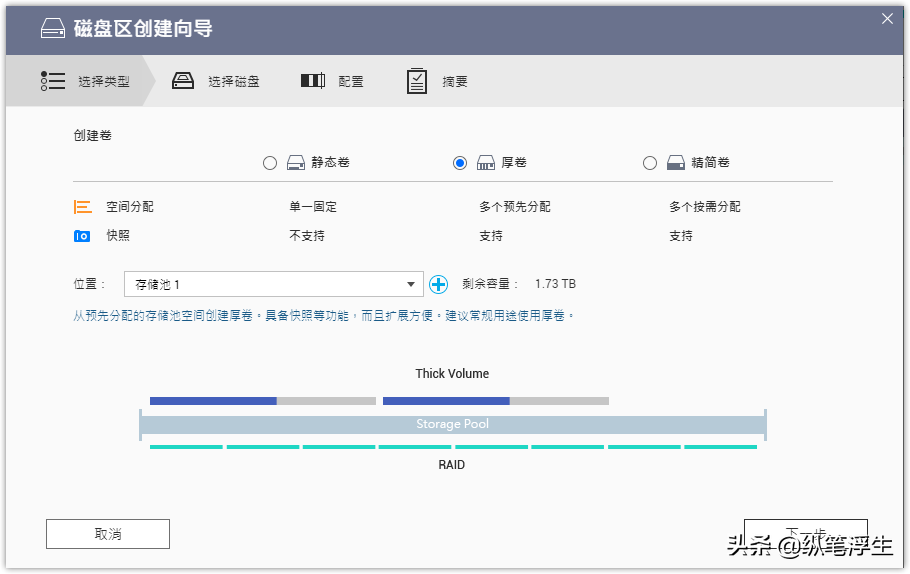Click the 厚卷 label
The width and height of the screenshot is (910, 574).
pyautogui.click(x=514, y=163)
